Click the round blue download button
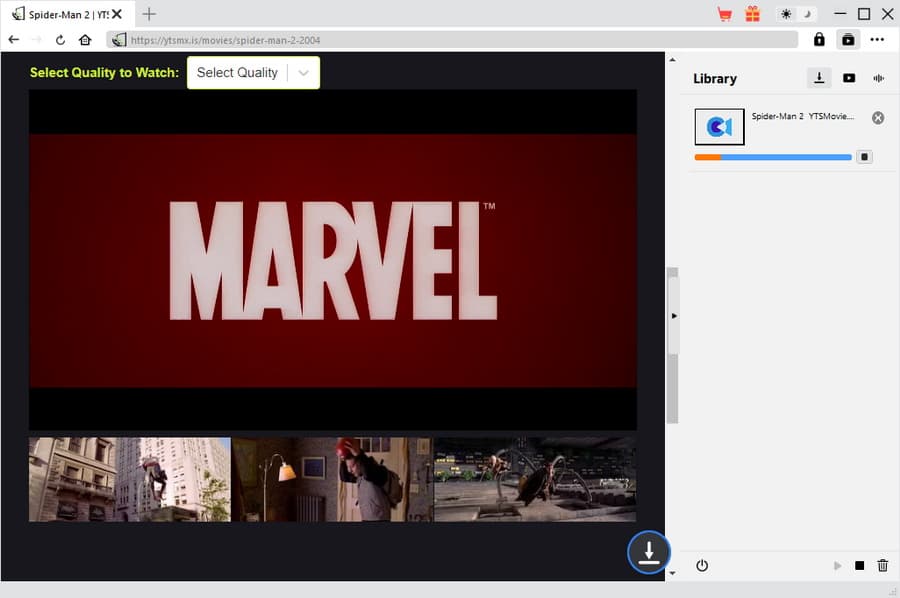This screenshot has height=598, width=900. (649, 552)
